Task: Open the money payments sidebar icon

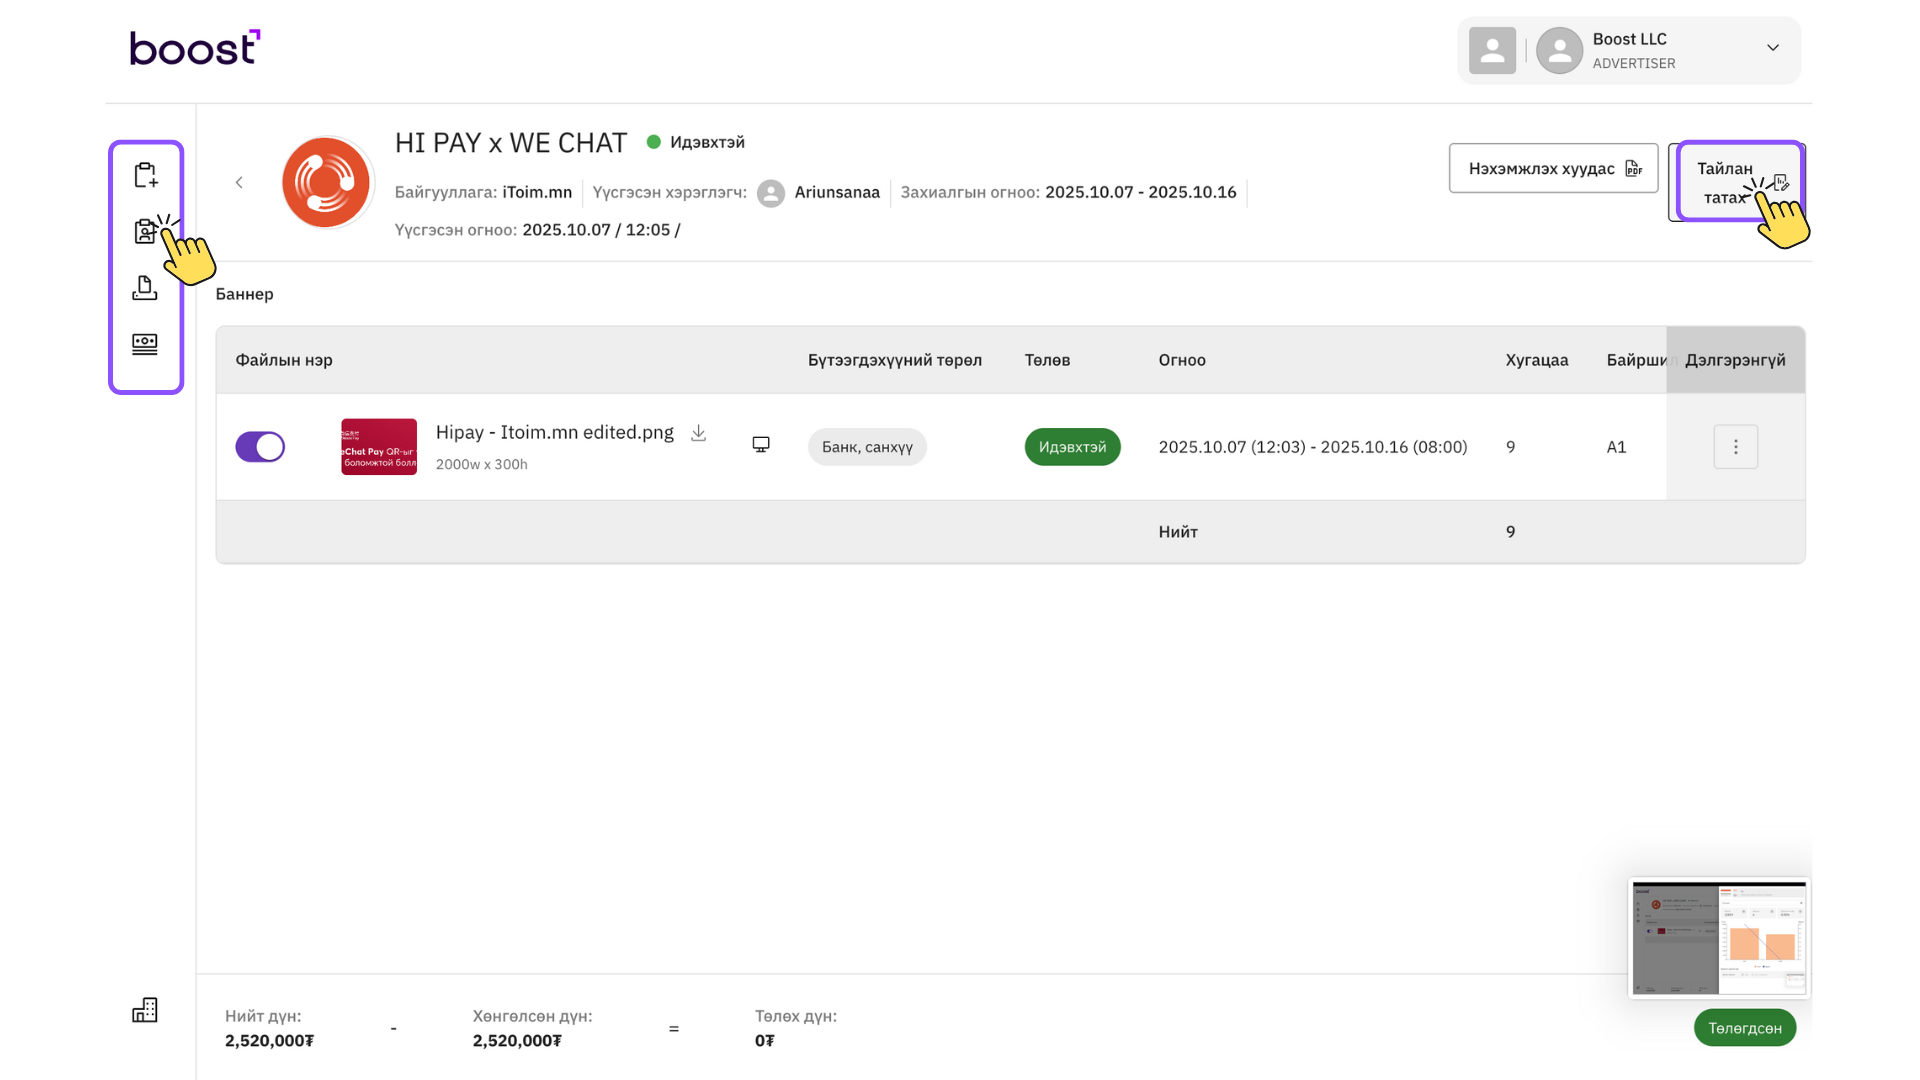Action: 145,344
